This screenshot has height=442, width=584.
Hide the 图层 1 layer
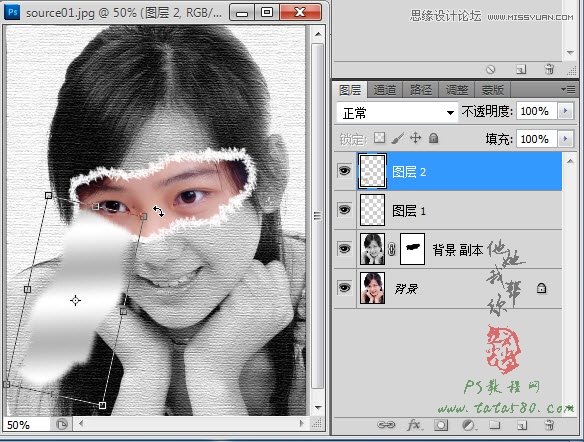point(345,210)
